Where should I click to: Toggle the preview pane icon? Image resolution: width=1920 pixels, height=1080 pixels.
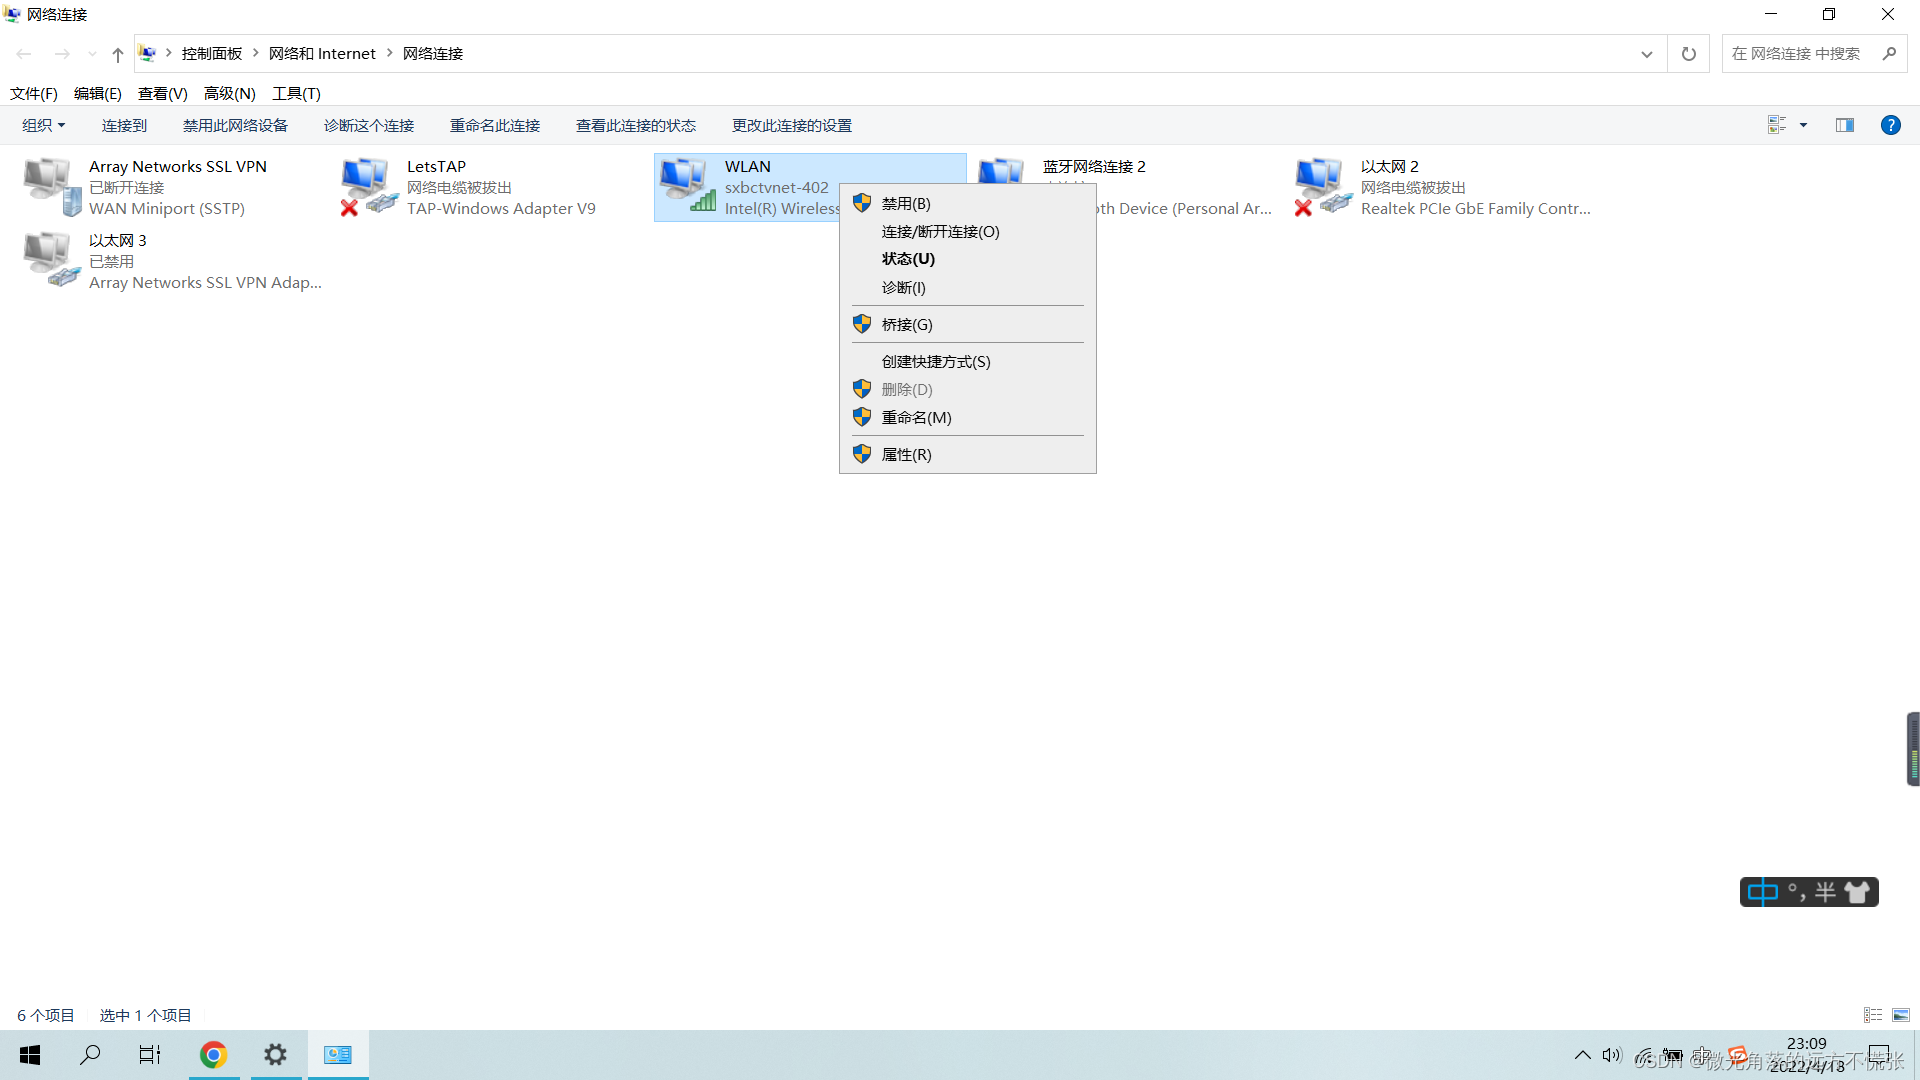click(x=1845, y=125)
